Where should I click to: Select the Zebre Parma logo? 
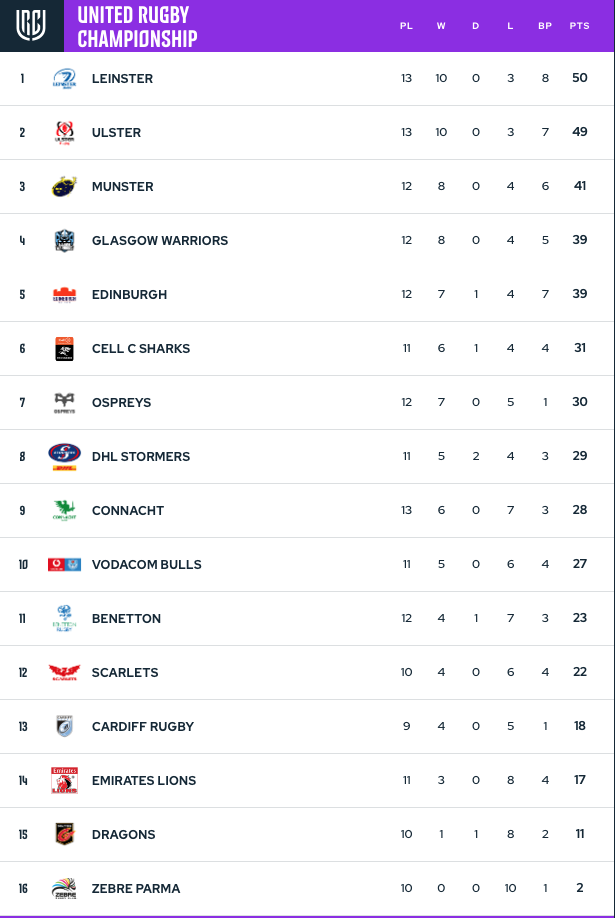64,888
